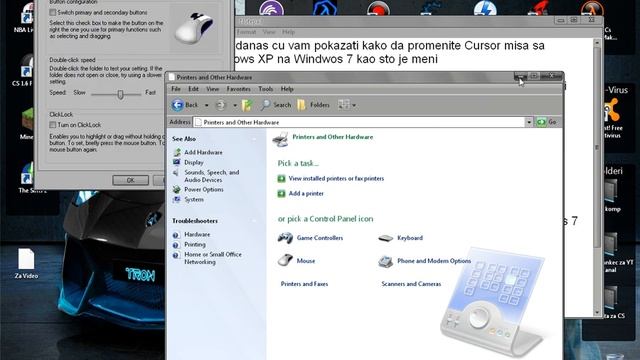
Task: Adjust the Double-click speed slider thumb
Action: coord(120,94)
